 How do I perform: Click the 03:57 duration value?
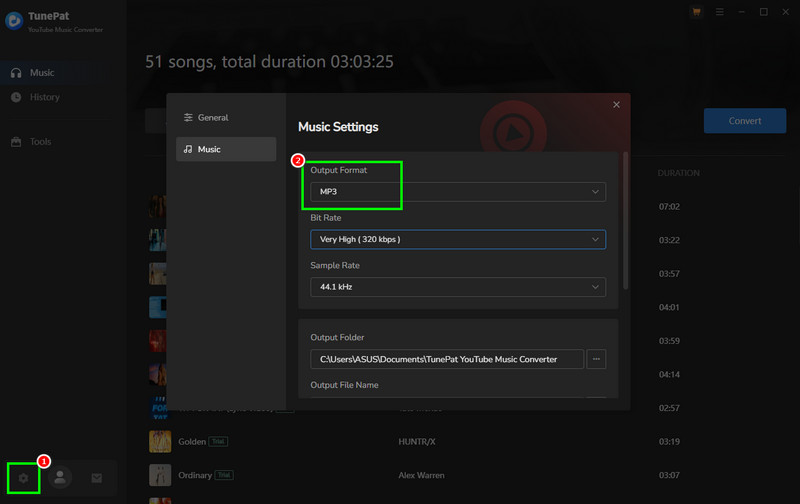(669, 274)
